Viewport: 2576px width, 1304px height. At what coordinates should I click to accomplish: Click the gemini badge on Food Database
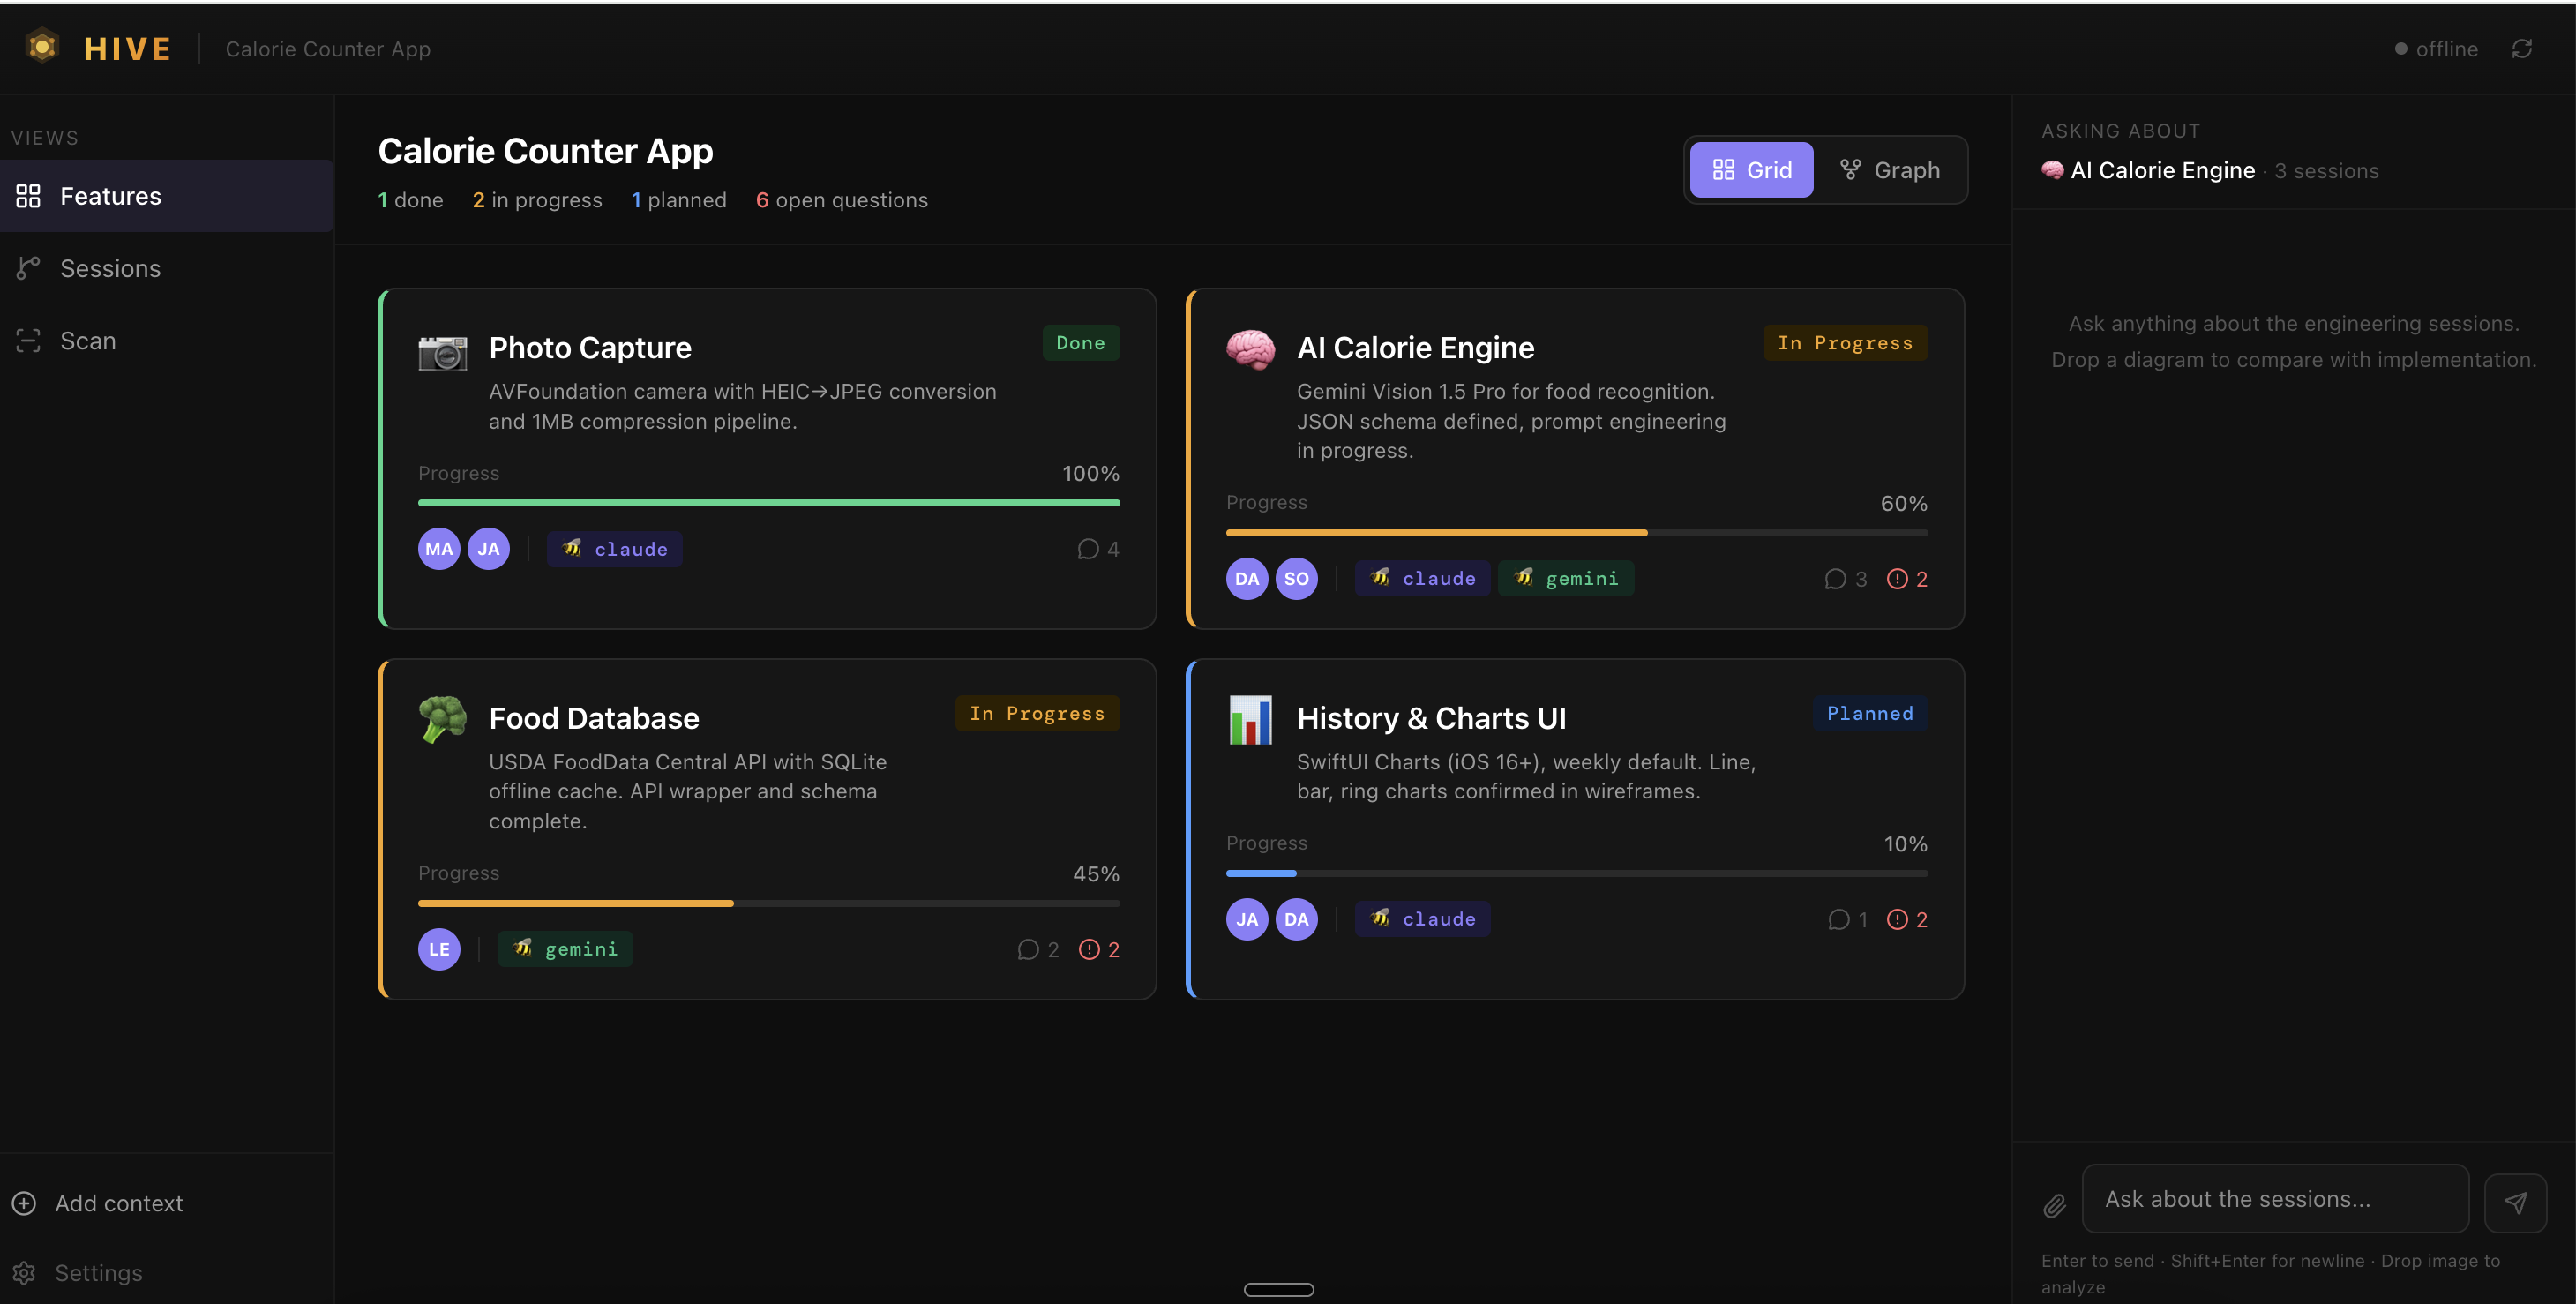565,949
